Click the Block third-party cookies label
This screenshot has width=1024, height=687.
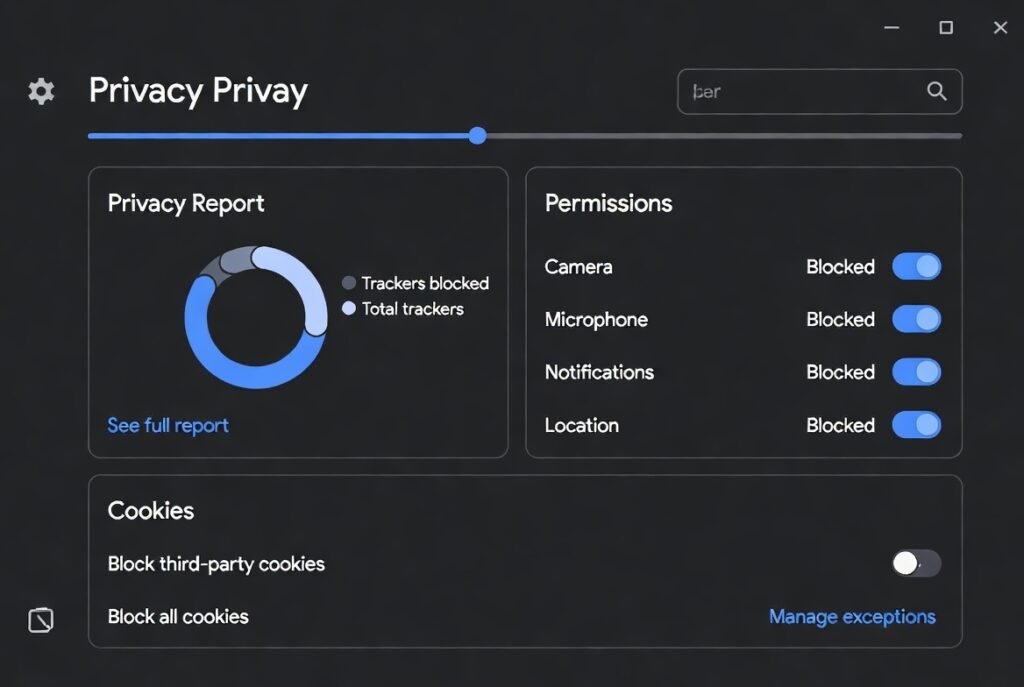(216, 564)
